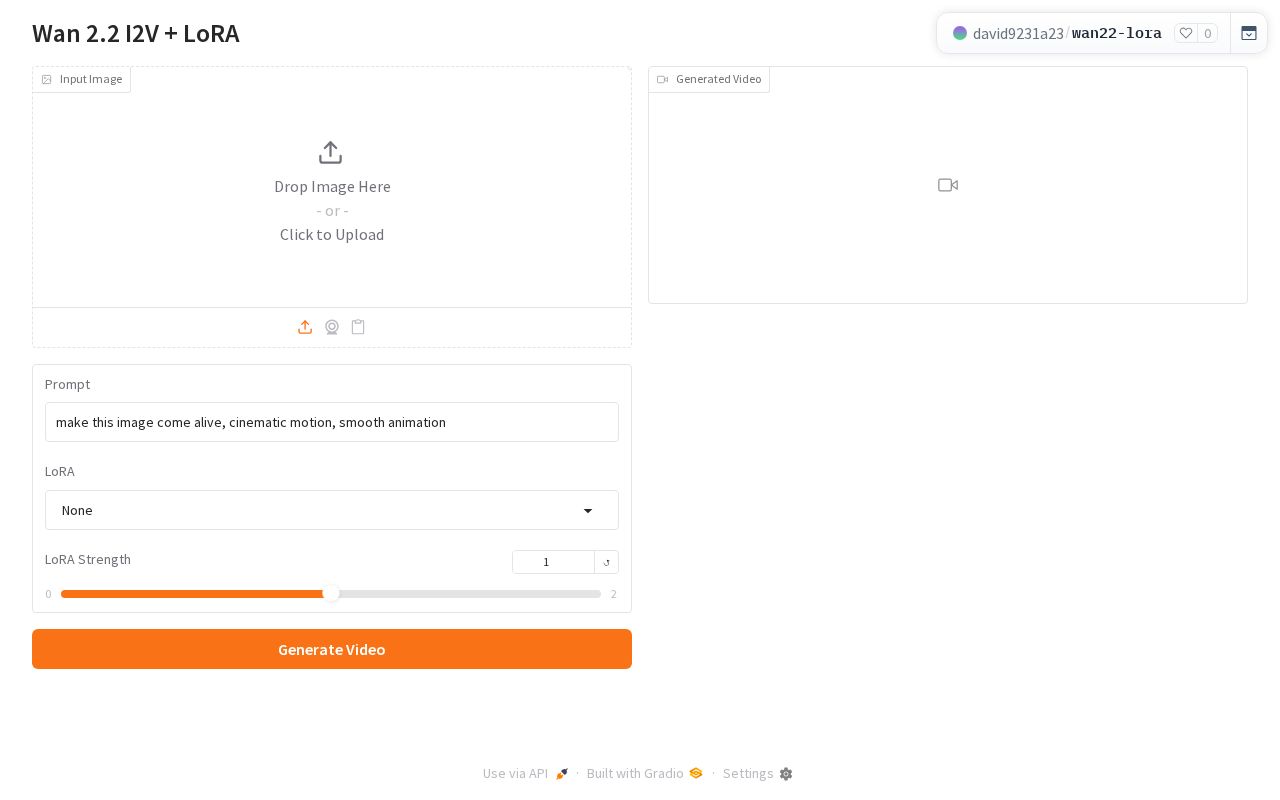The width and height of the screenshot is (1280, 800).
Task: Click the Generated Video label
Action: [x=709, y=79]
